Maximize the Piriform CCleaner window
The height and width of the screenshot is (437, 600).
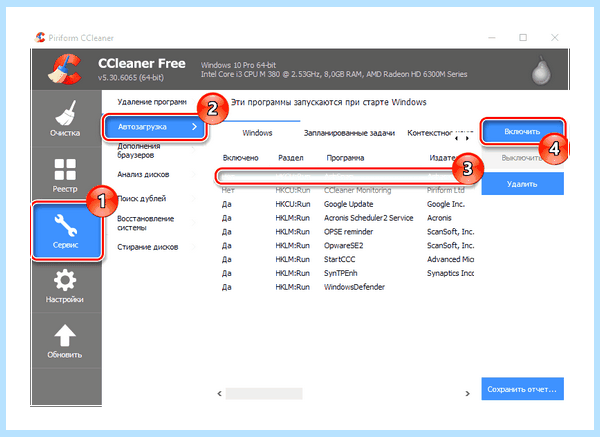[523, 37]
